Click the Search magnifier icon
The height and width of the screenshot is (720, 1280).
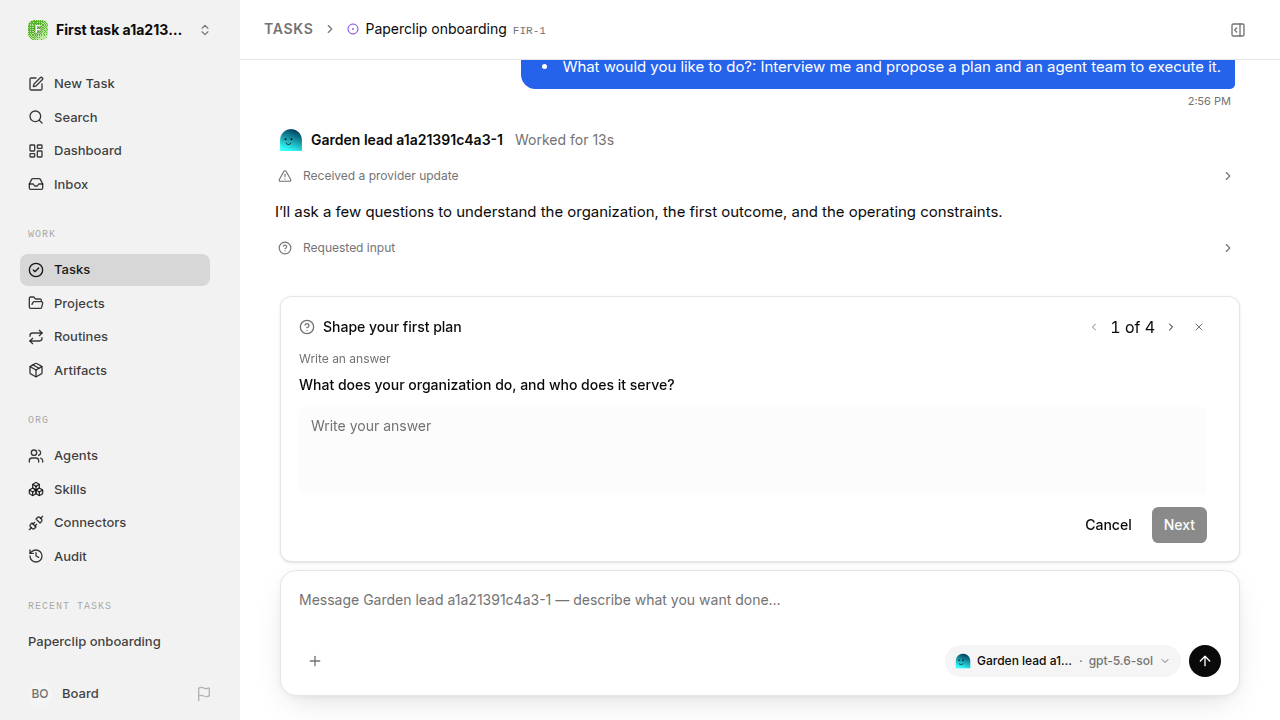point(36,118)
